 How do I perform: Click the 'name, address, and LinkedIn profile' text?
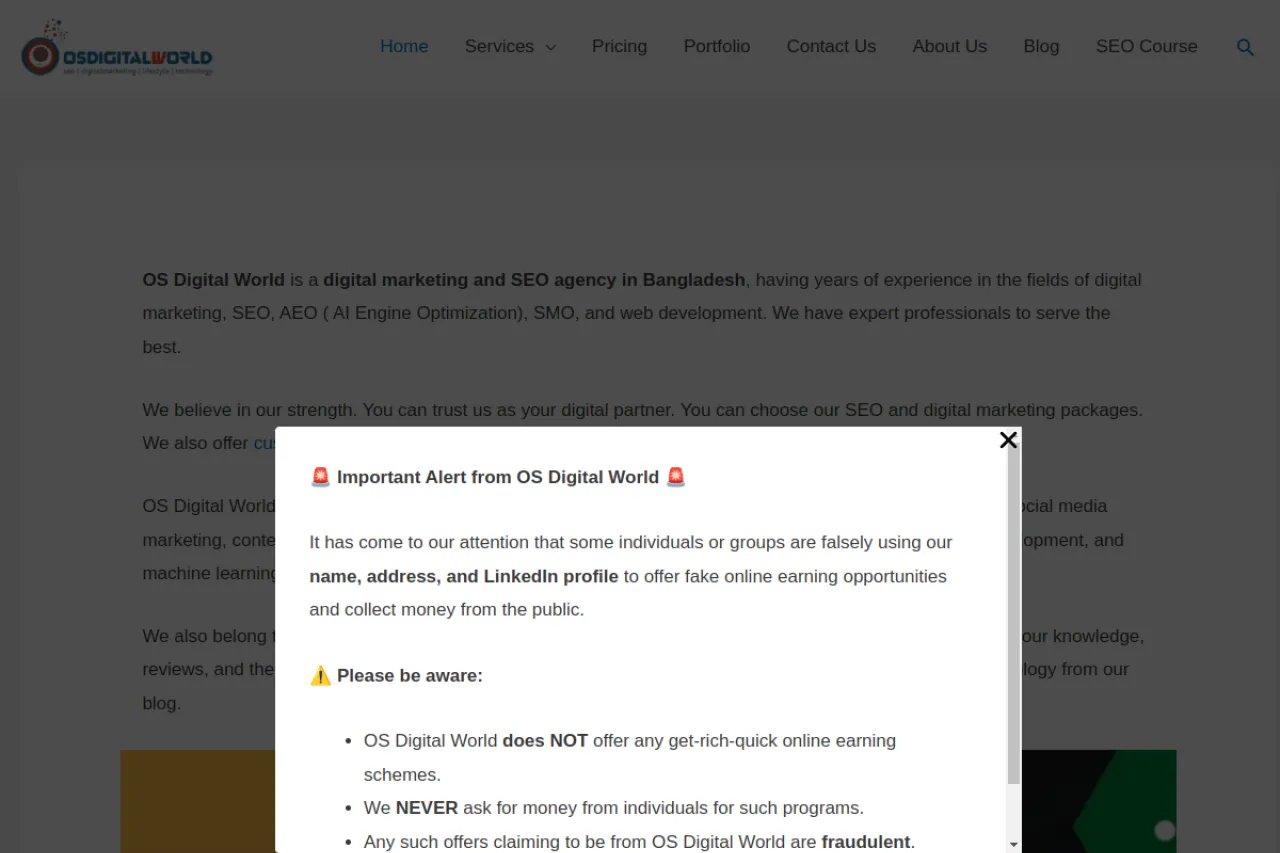tap(464, 576)
